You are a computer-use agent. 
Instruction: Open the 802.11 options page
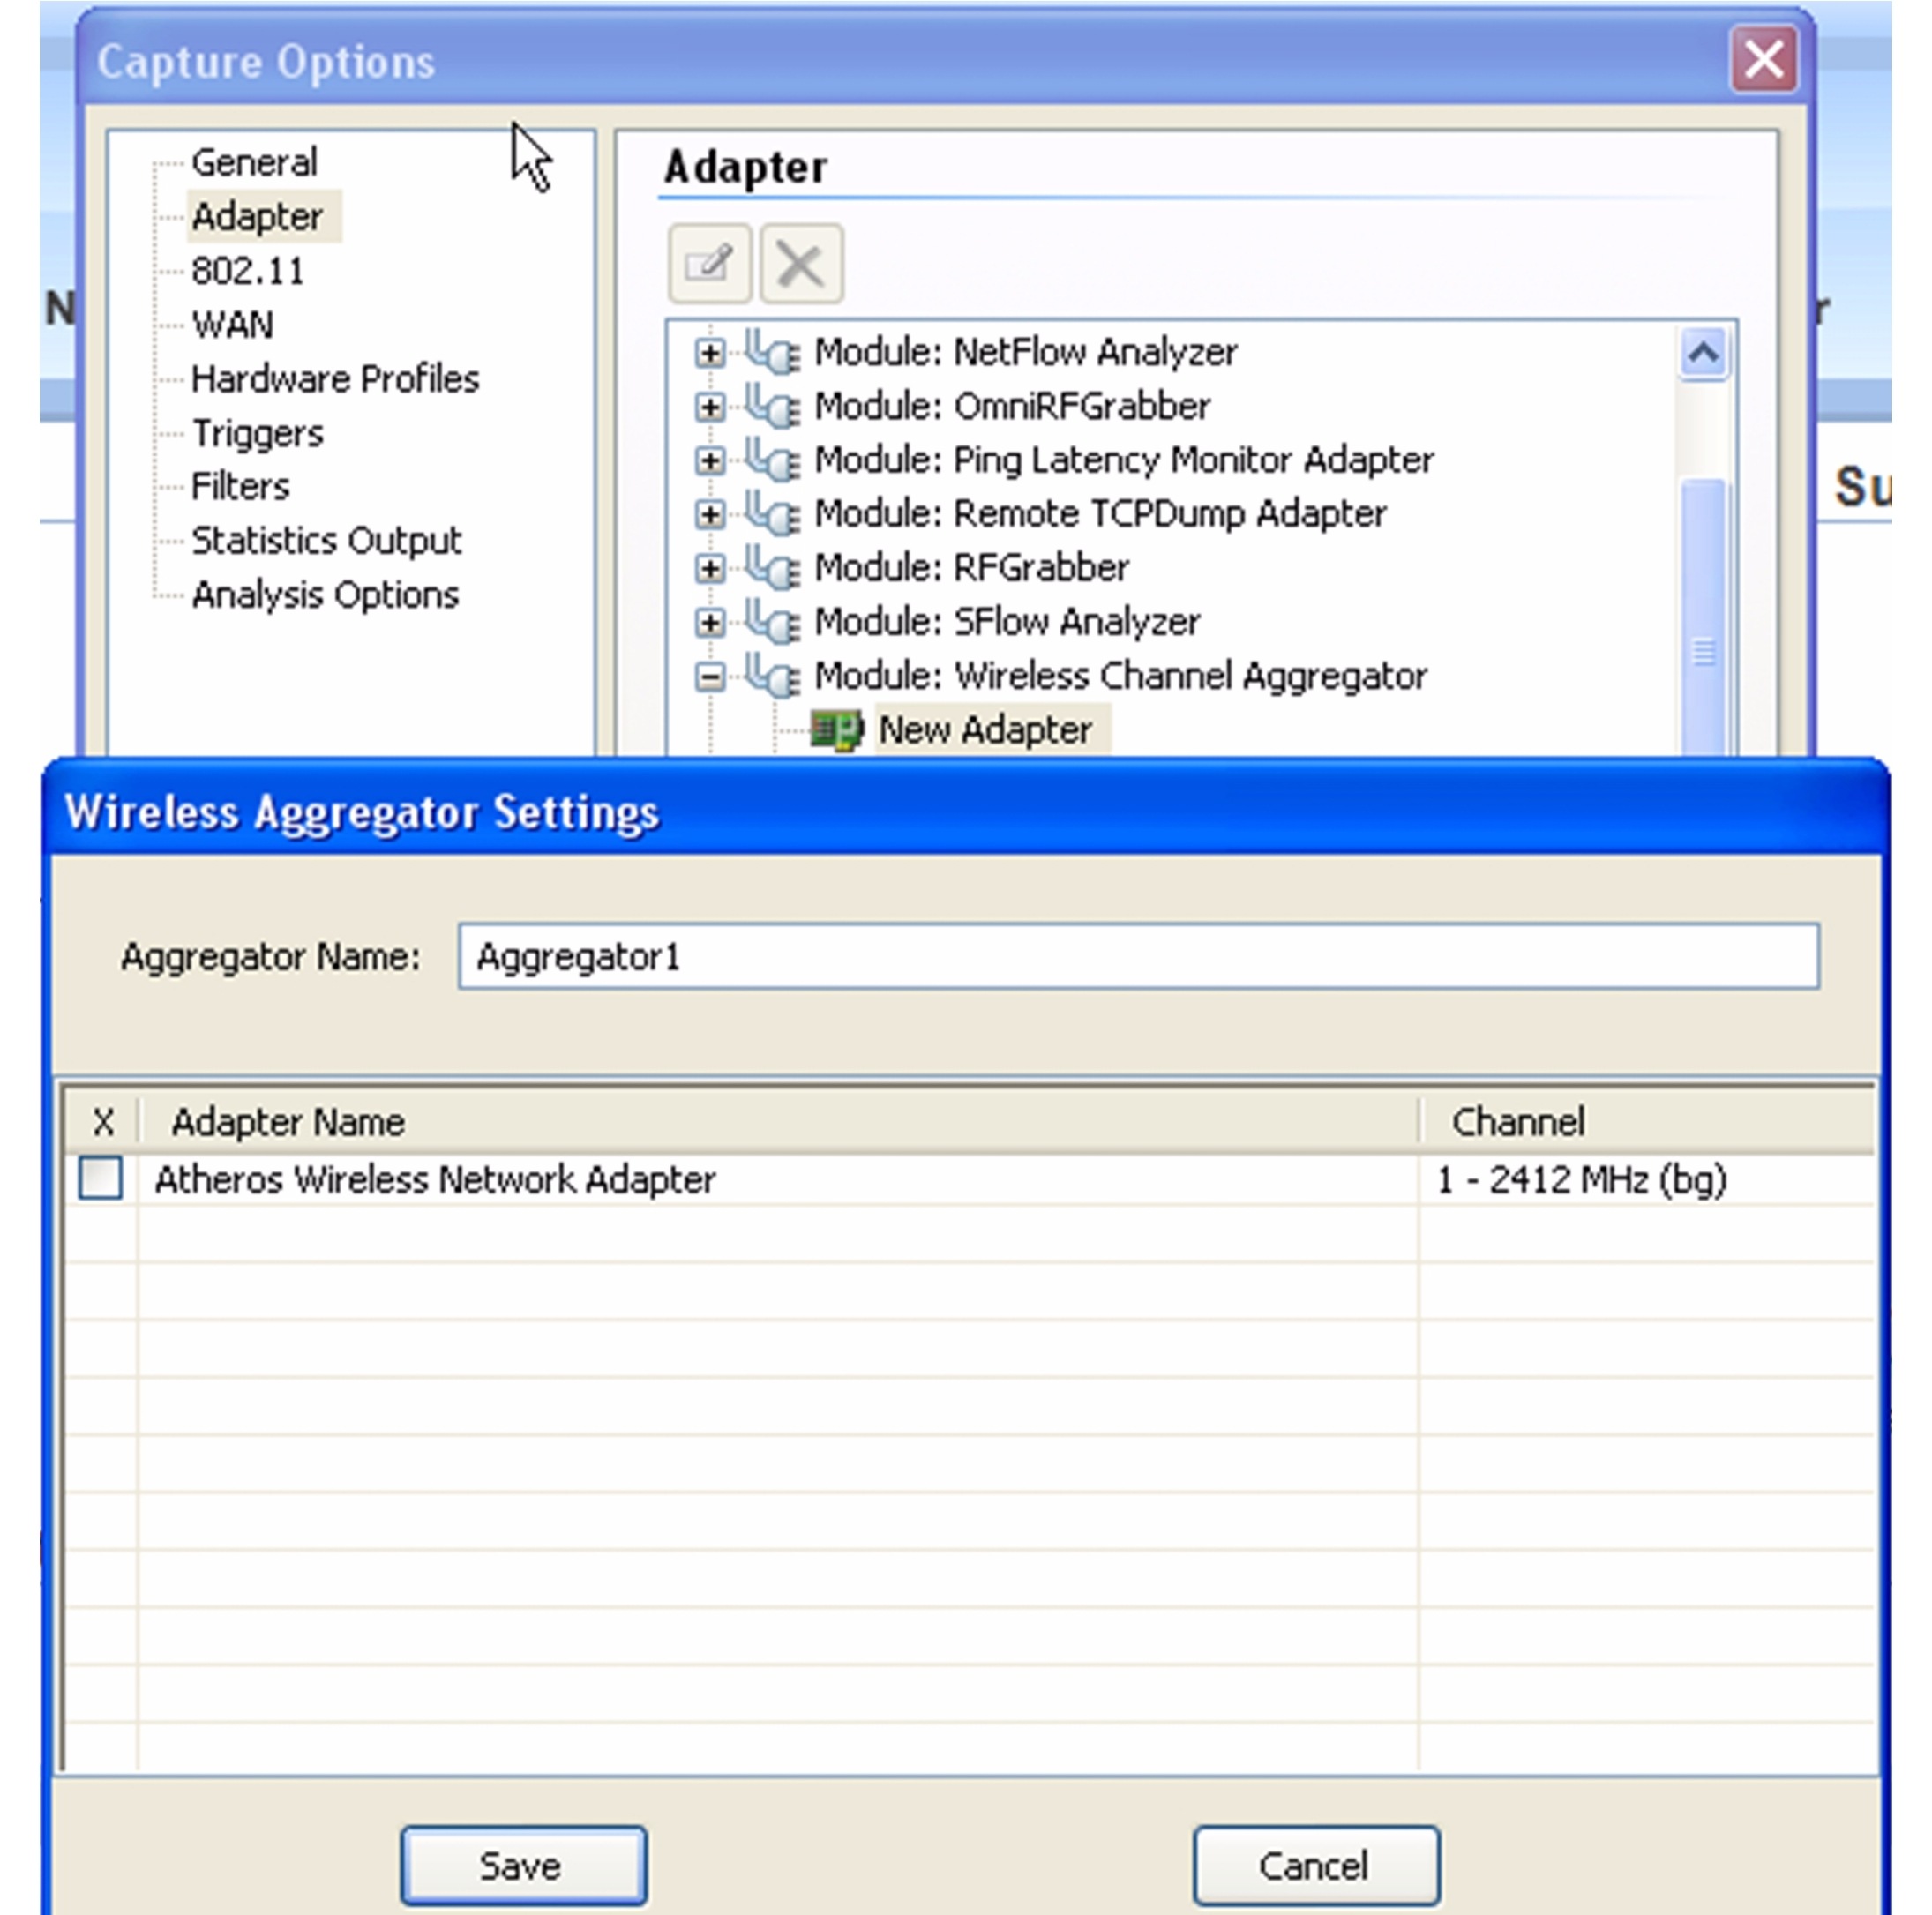coord(247,271)
